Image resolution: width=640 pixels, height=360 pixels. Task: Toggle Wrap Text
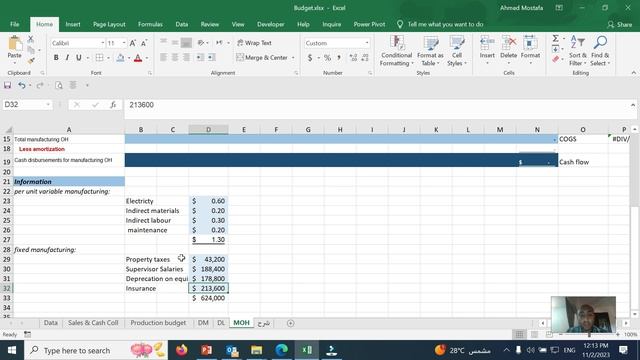[x=254, y=43]
